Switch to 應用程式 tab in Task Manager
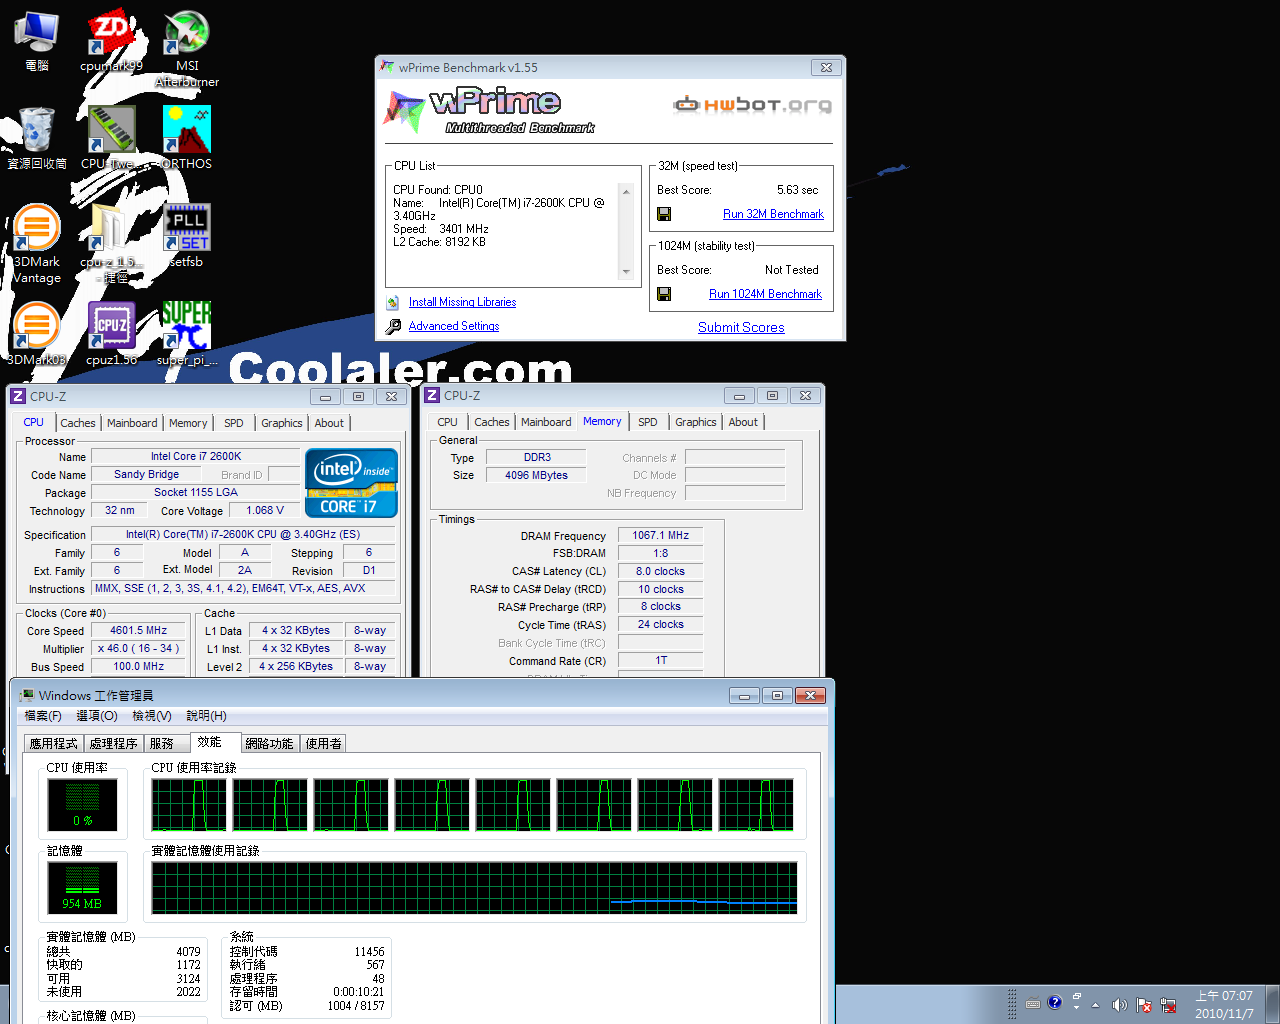 coord(53,743)
